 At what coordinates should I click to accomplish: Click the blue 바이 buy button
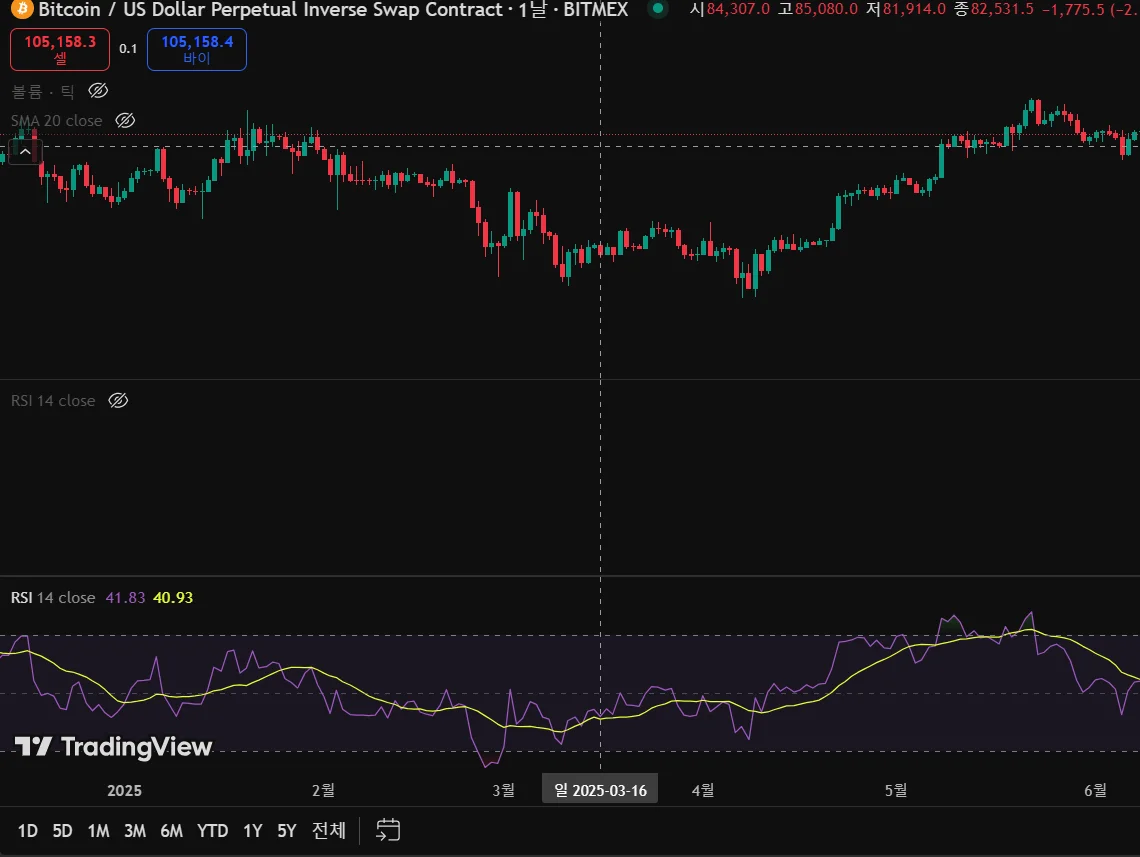(x=196, y=49)
